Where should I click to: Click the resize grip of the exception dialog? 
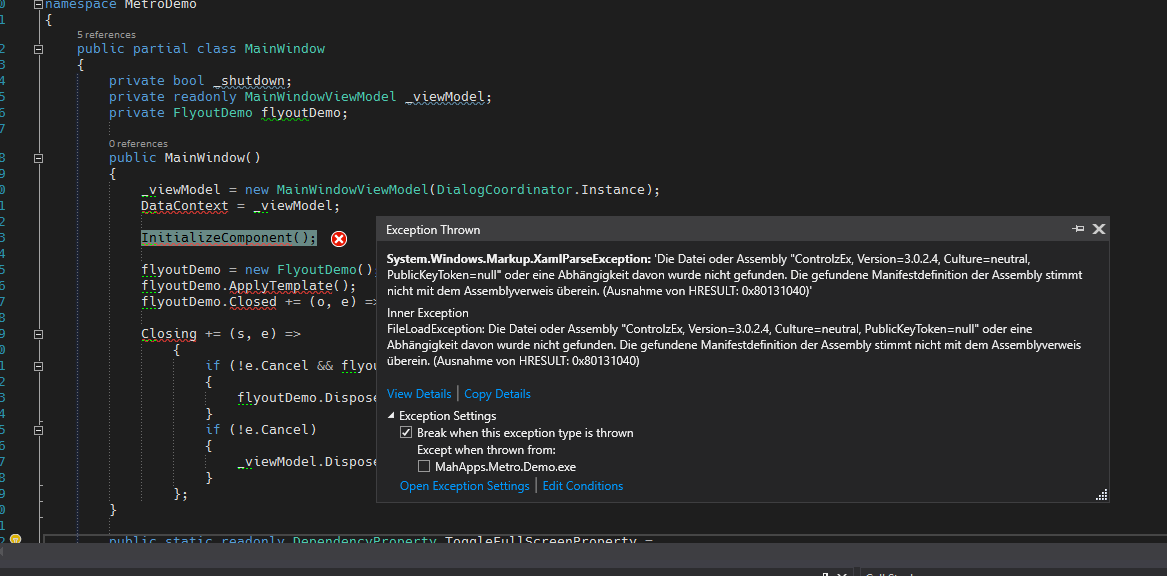(x=1101, y=494)
